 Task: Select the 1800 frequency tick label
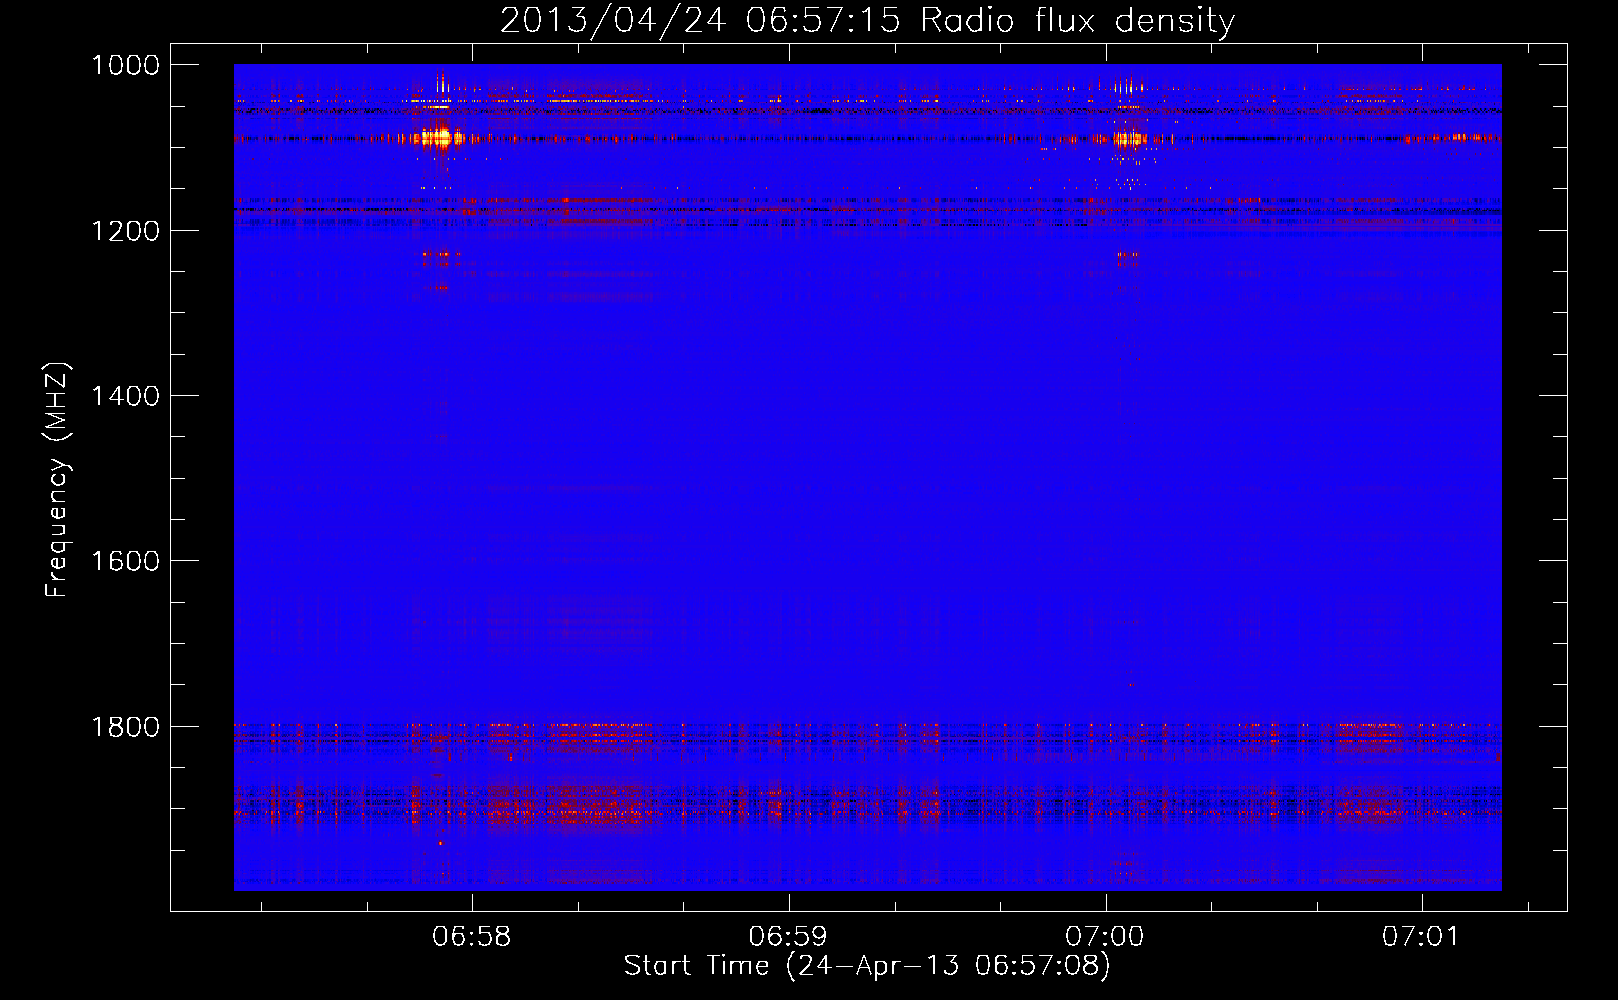point(125,727)
